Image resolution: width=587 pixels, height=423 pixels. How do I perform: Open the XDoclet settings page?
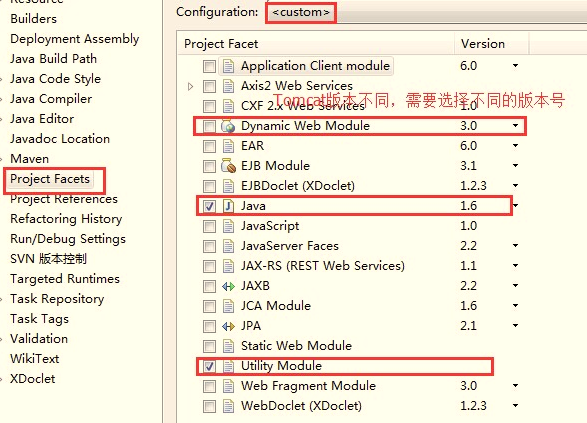tap(33, 379)
